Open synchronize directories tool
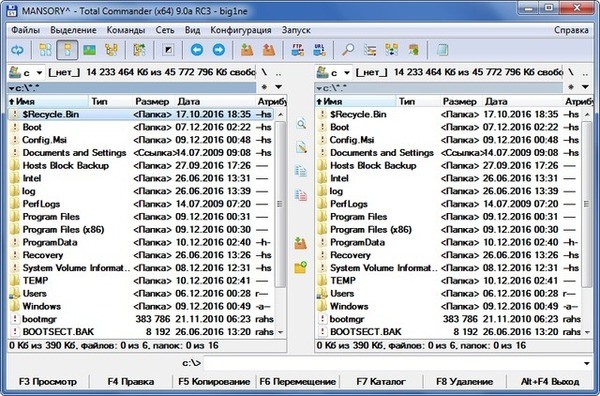This screenshot has width=600, height=396. pyautogui.click(x=392, y=50)
